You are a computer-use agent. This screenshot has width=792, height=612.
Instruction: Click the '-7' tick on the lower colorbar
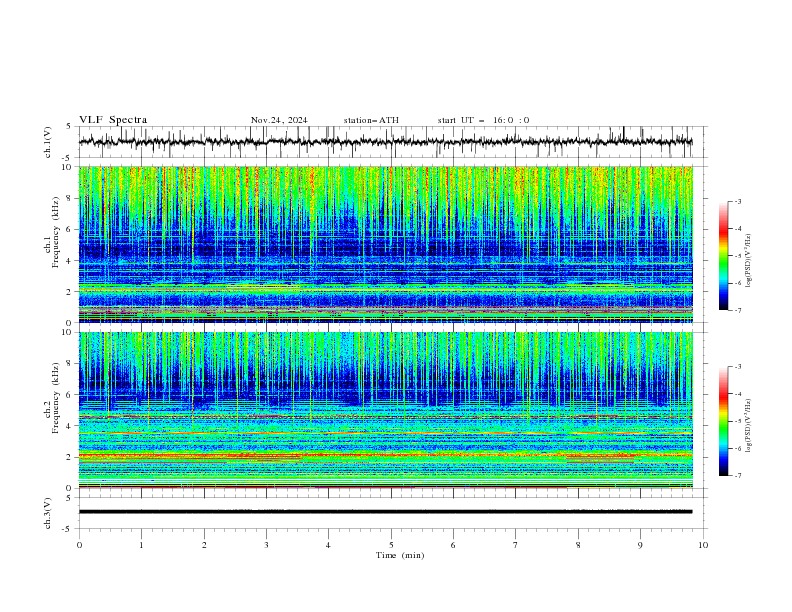(738, 476)
